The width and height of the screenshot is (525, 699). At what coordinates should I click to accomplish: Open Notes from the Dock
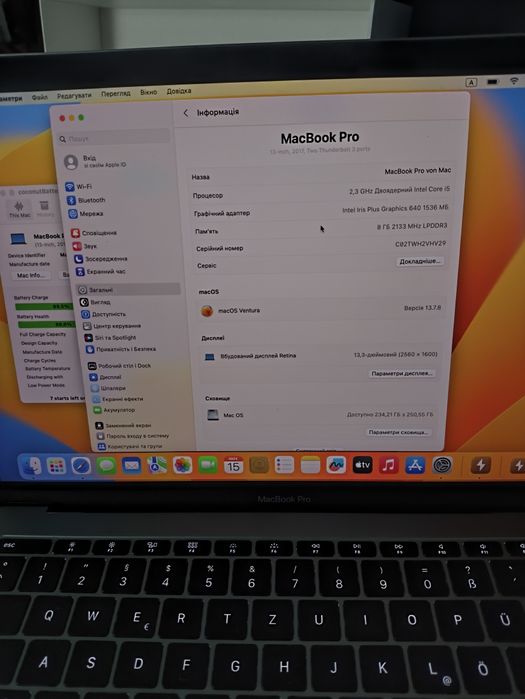click(310, 465)
